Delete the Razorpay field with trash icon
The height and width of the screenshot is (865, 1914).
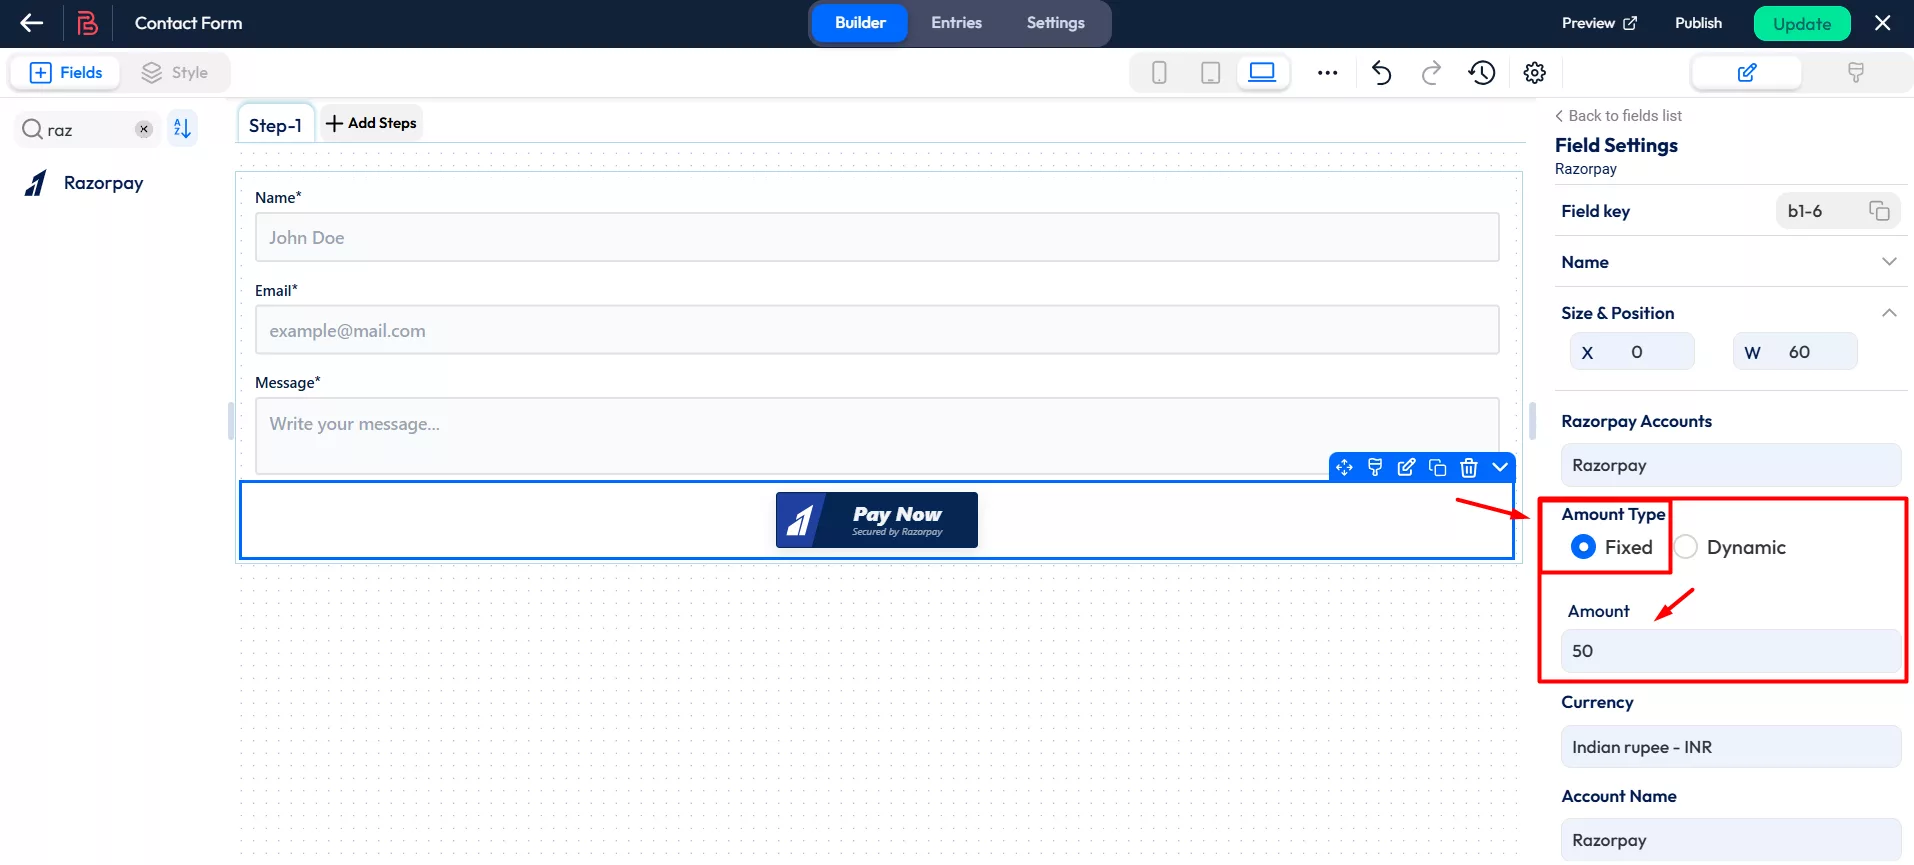[1468, 468]
